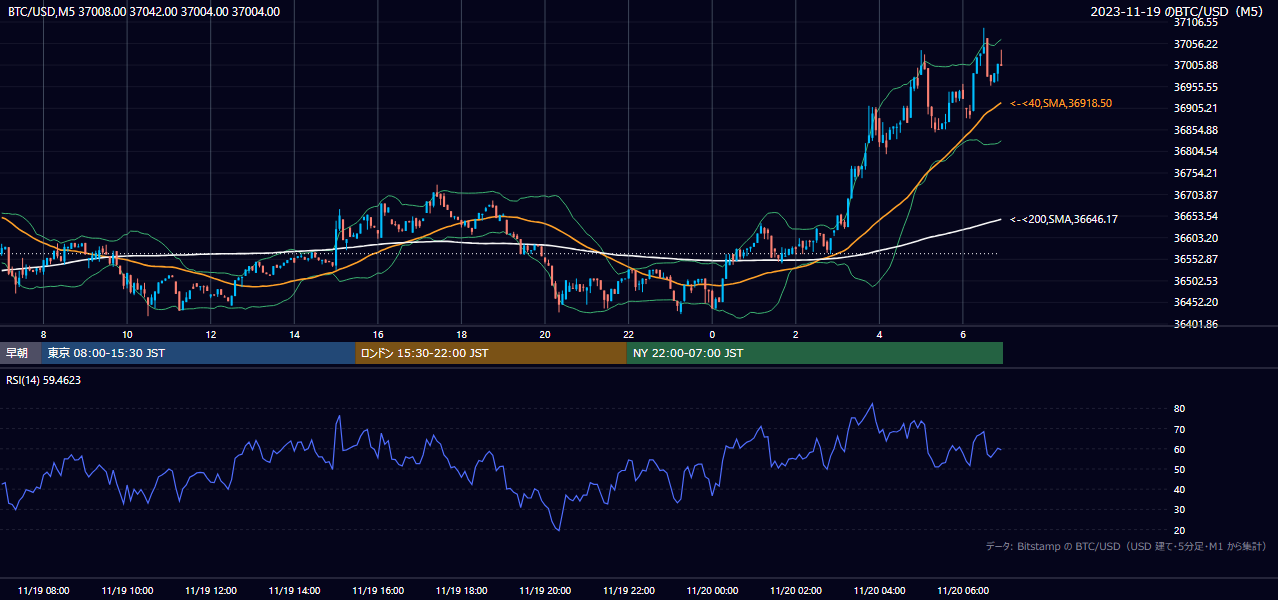Click price axis value 36955.55
1278x600 pixels.
pyautogui.click(x=1196, y=87)
